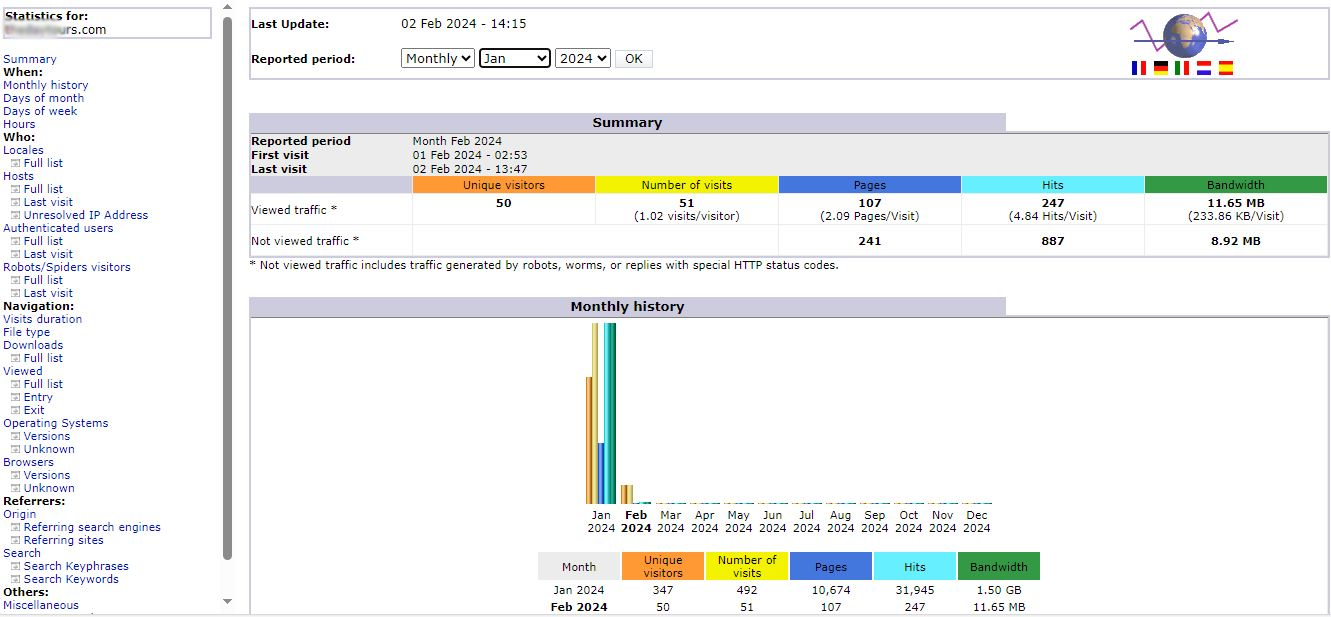1331x617 pixels.
Task: Open the year dropdown showing 2024
Action: click(582, 59)
